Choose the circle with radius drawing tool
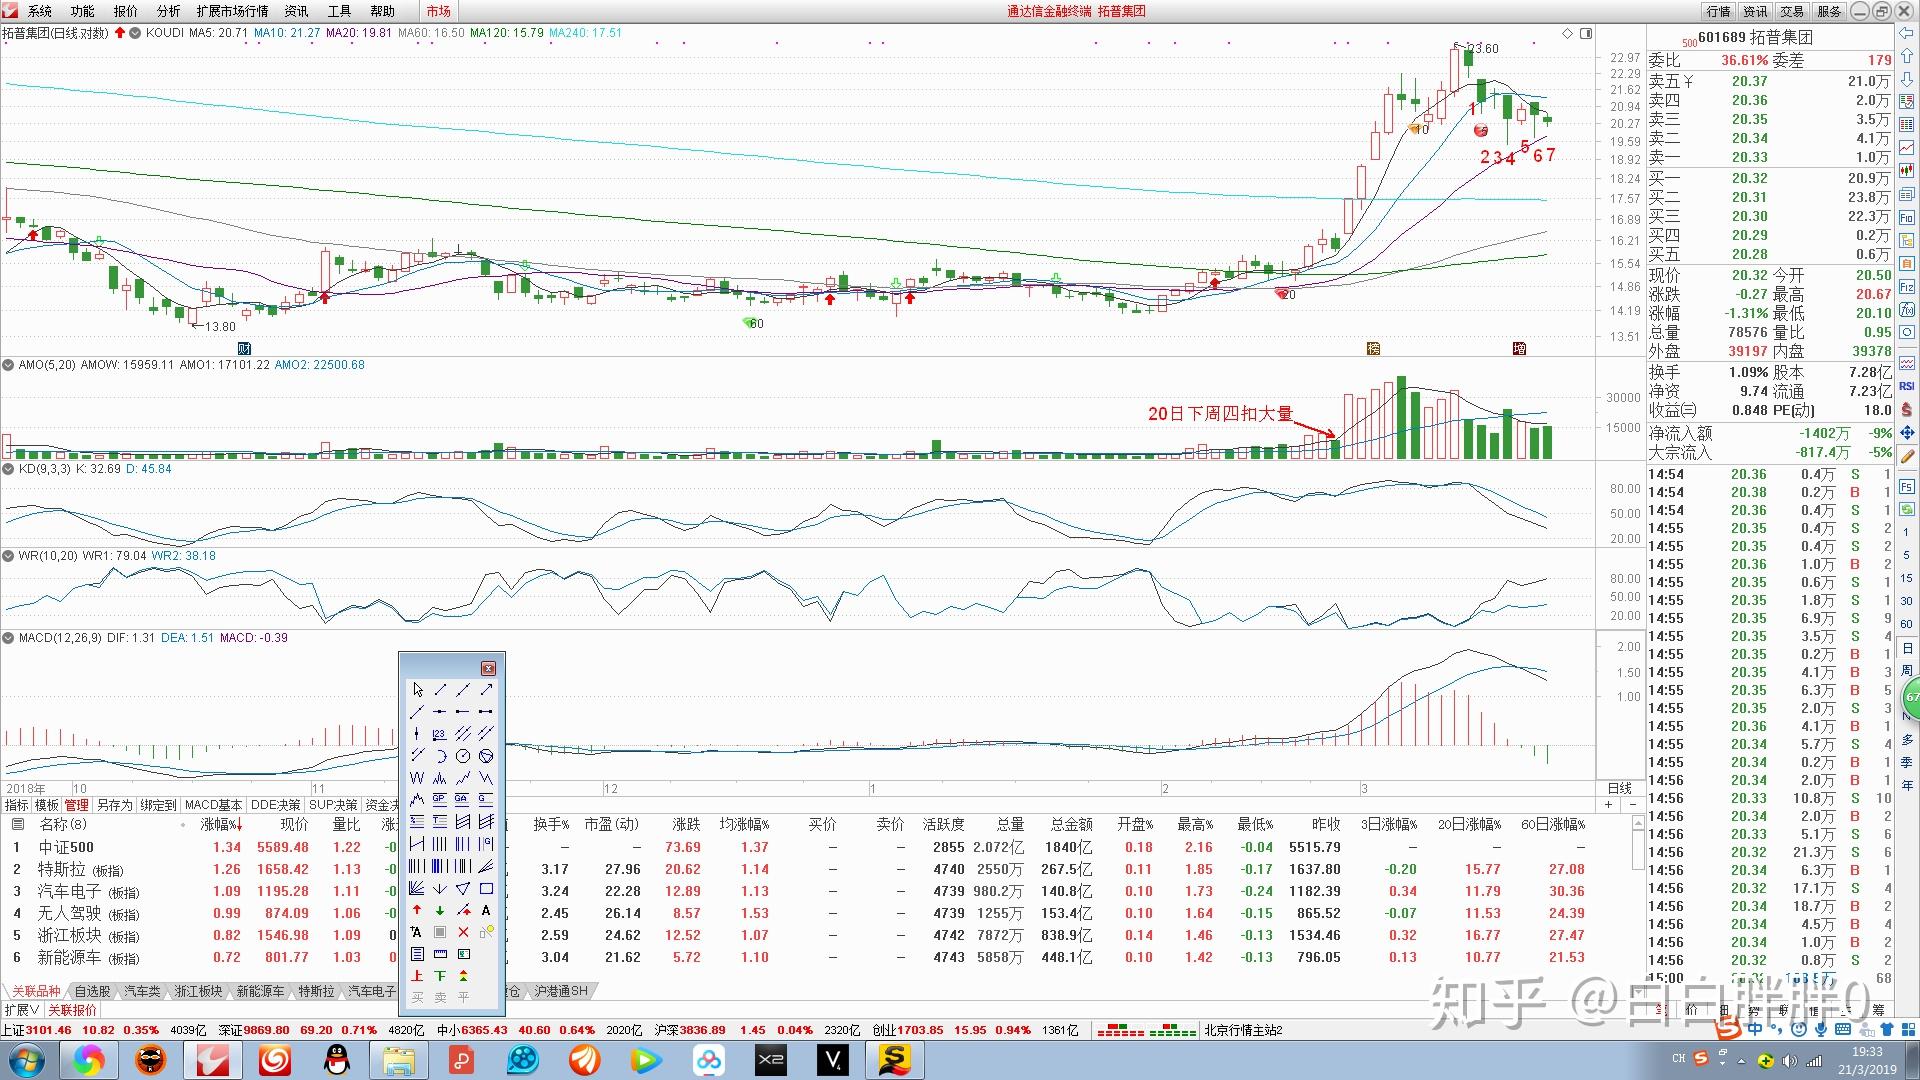 click(x=463, y=756)
